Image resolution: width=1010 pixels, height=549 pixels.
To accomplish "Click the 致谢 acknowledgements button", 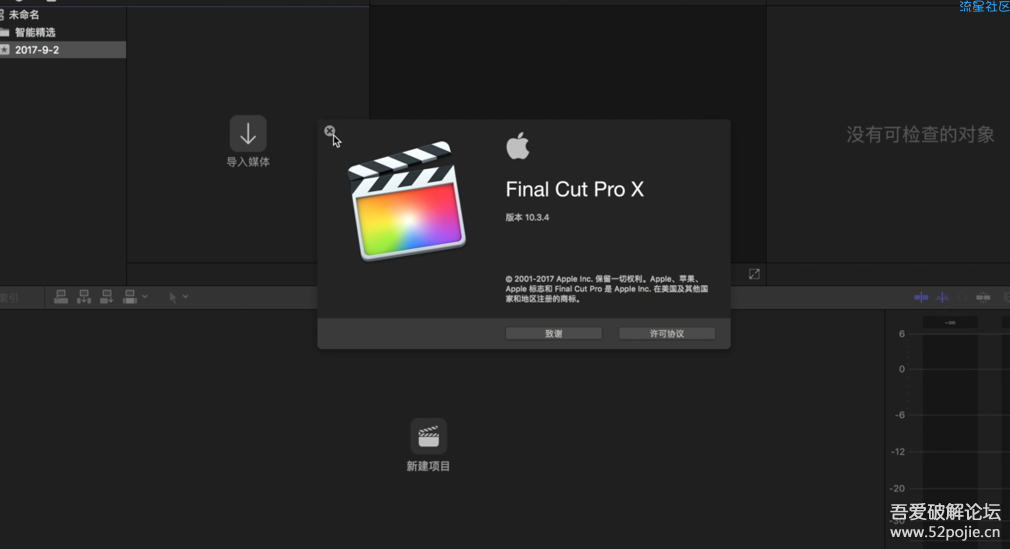I will click(553, 333).
